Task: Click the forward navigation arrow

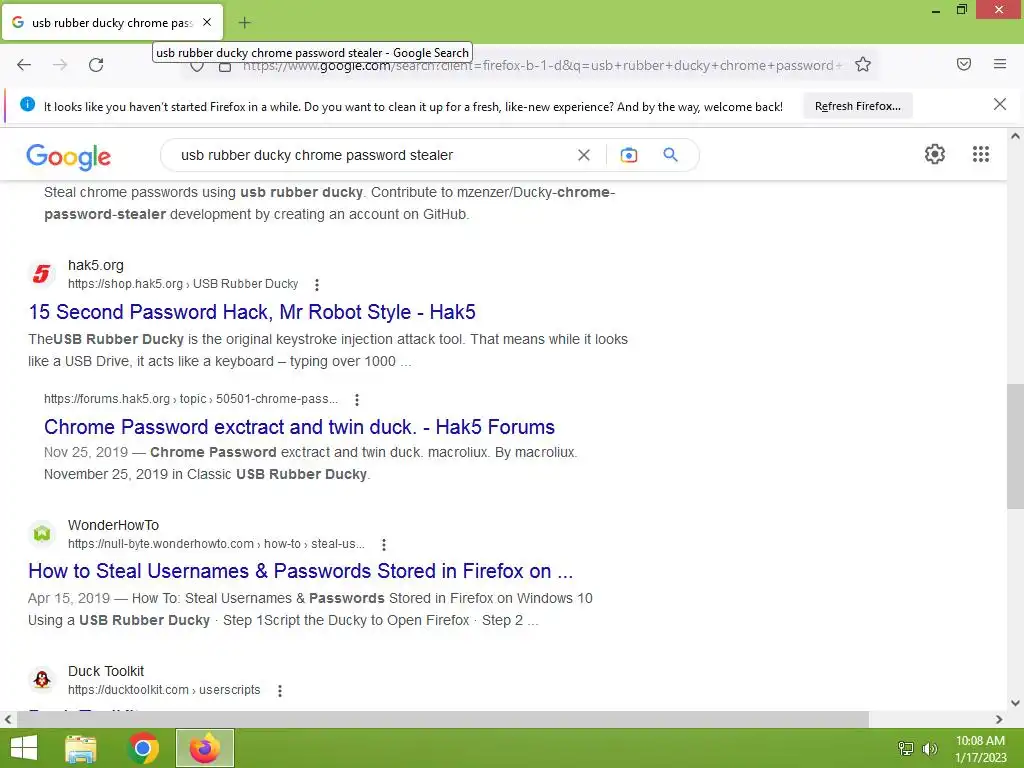Action: pos(60,65)
